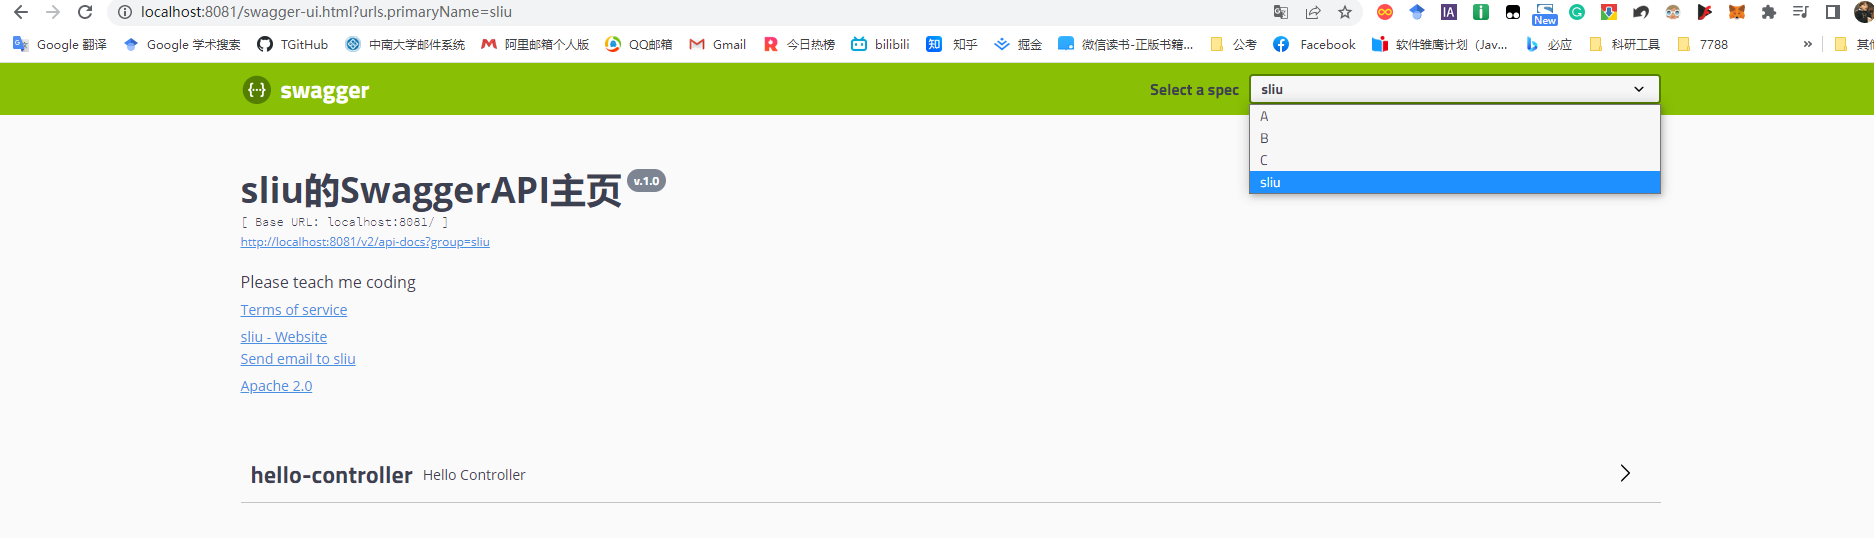Open the bilibili bookmark

[880, 44]
